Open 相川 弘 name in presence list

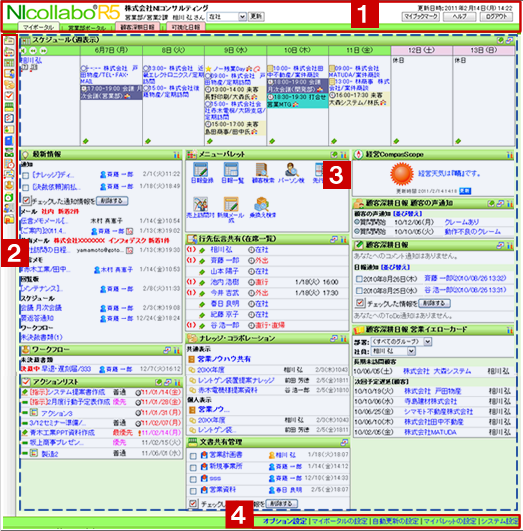[221, 250]
